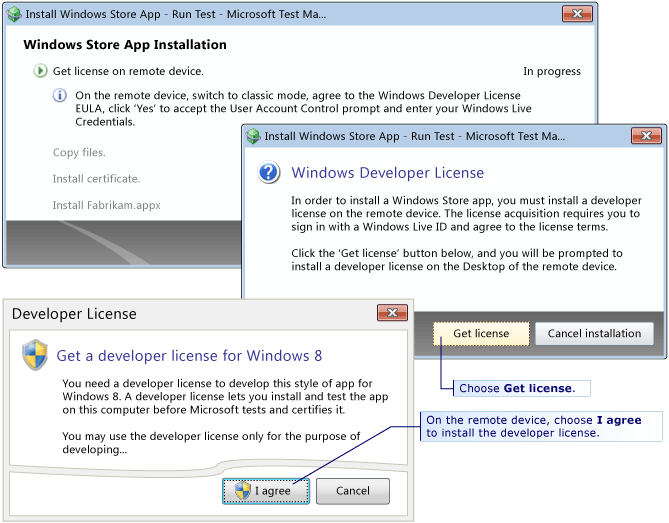Click Cancel in Developer License dialog
The image size is (669, 523).
coord(352,491)
